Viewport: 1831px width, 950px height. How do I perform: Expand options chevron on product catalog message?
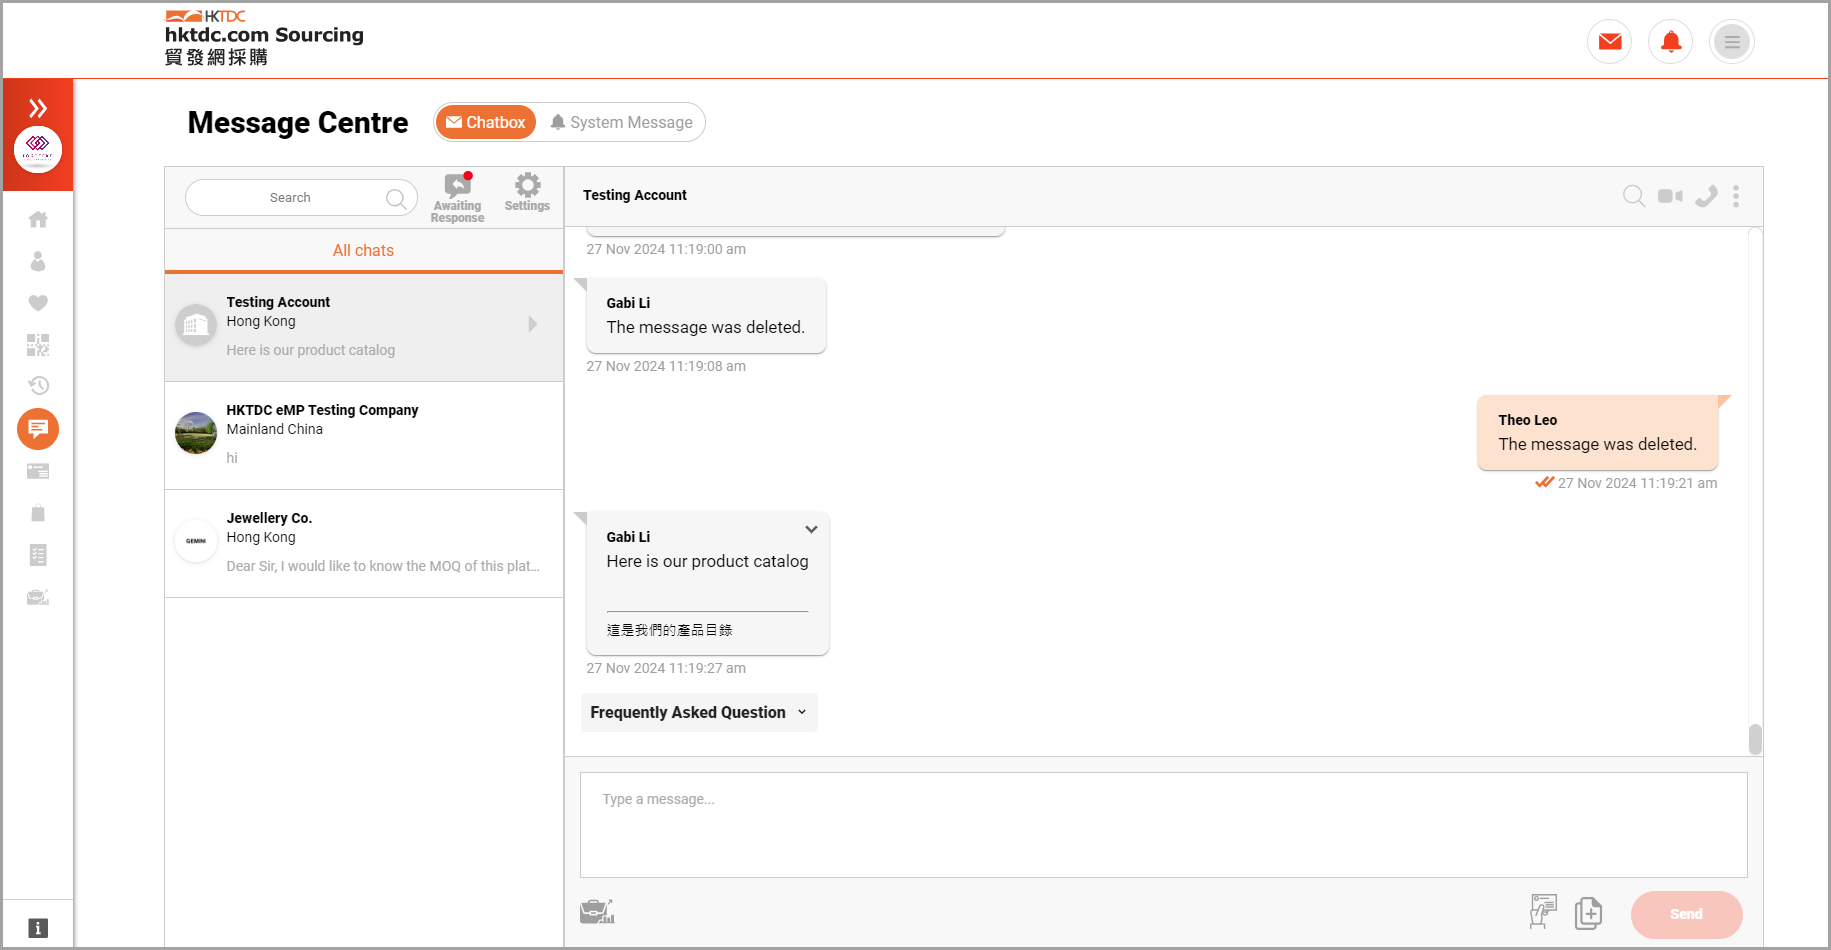coord(811,530)
